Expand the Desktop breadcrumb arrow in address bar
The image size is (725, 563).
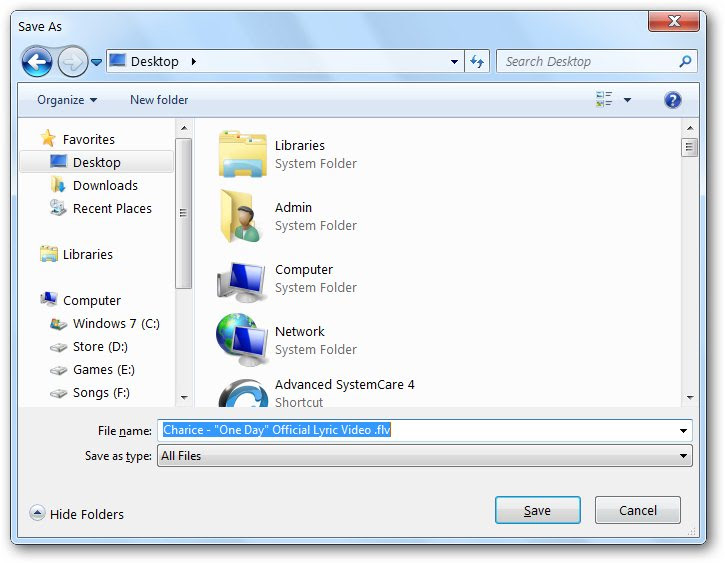(193, 61)
